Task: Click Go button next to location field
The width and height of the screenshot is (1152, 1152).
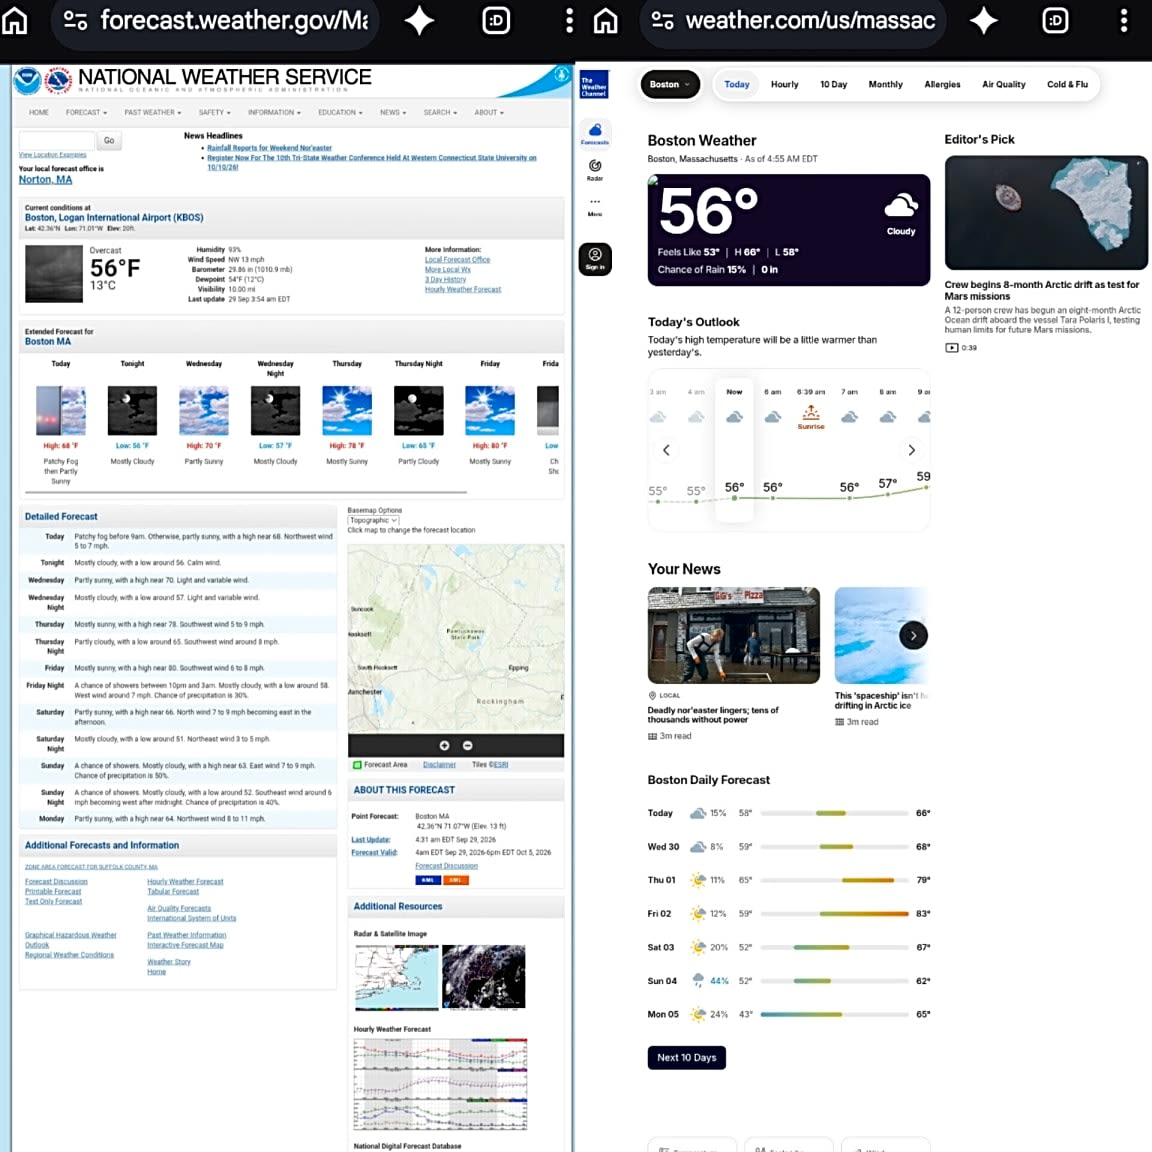Action: tap(109, 140)
